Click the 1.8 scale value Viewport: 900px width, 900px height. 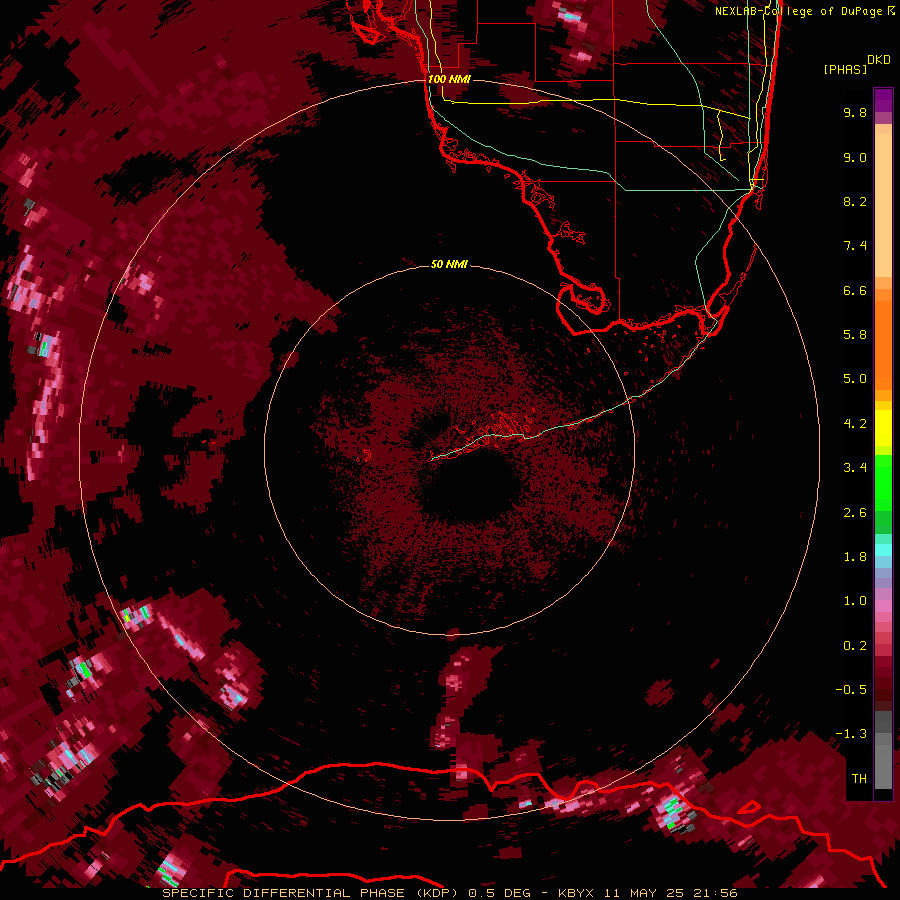855,557
